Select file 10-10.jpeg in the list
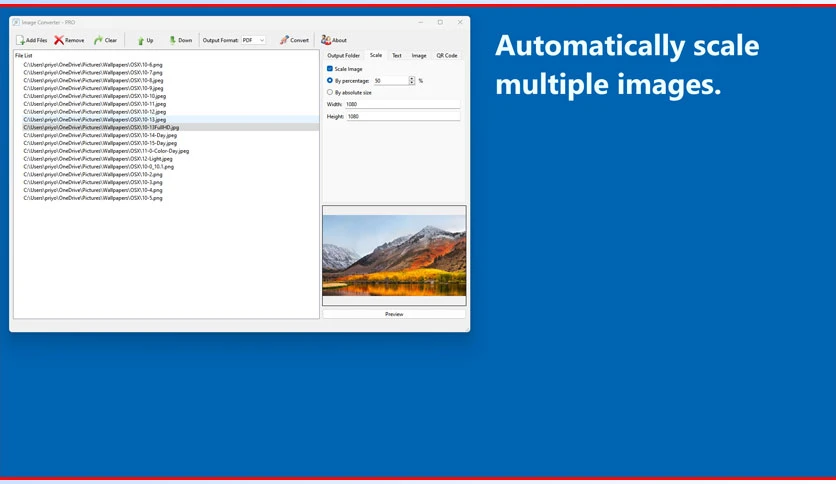836x484 pixels. [94, 96]
